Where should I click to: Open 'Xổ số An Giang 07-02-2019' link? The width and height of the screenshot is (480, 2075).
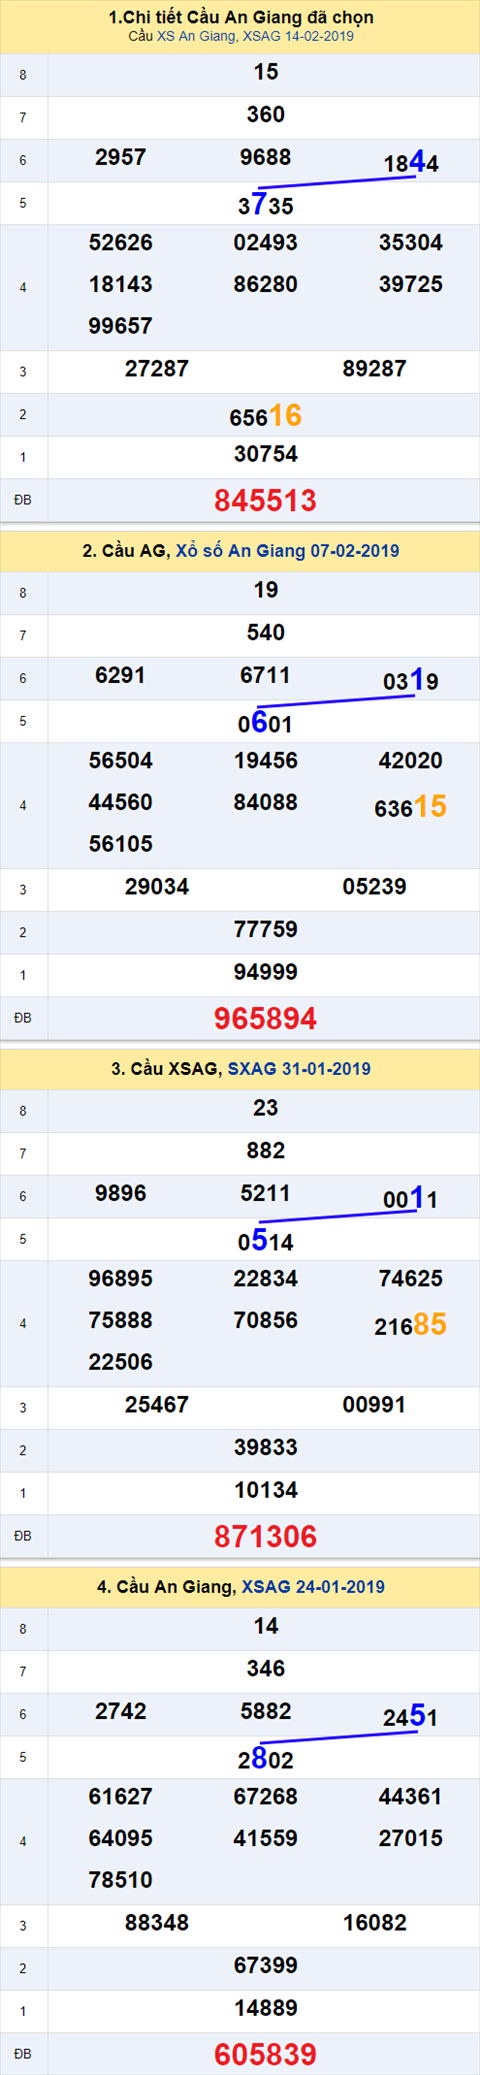287,551
